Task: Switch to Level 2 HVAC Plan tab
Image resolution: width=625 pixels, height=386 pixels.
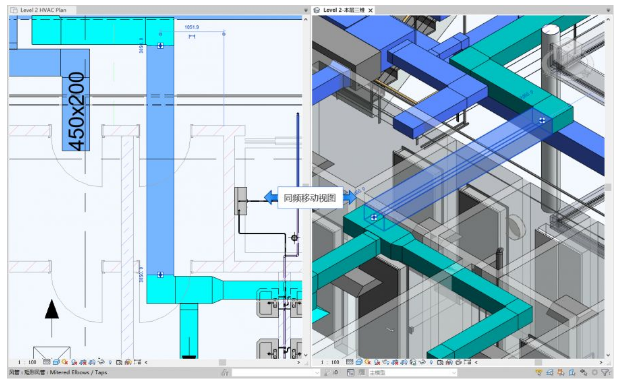Action: (43, 10)
